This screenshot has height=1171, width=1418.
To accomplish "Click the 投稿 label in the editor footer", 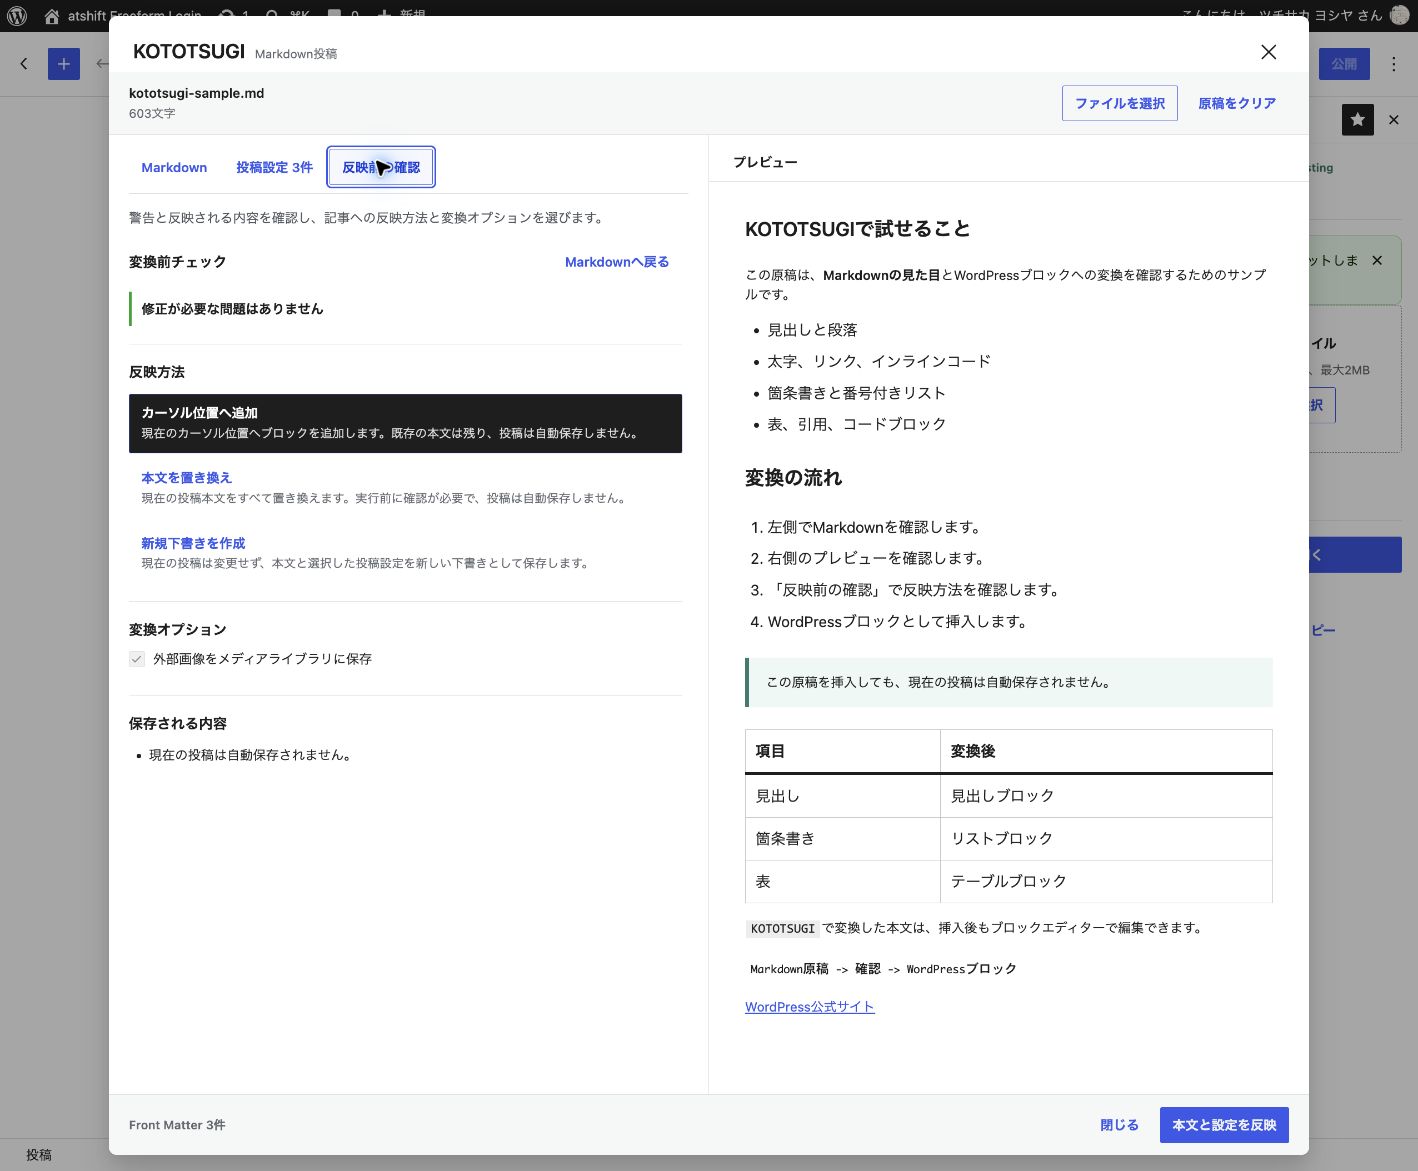I will tap(39, 1155).
